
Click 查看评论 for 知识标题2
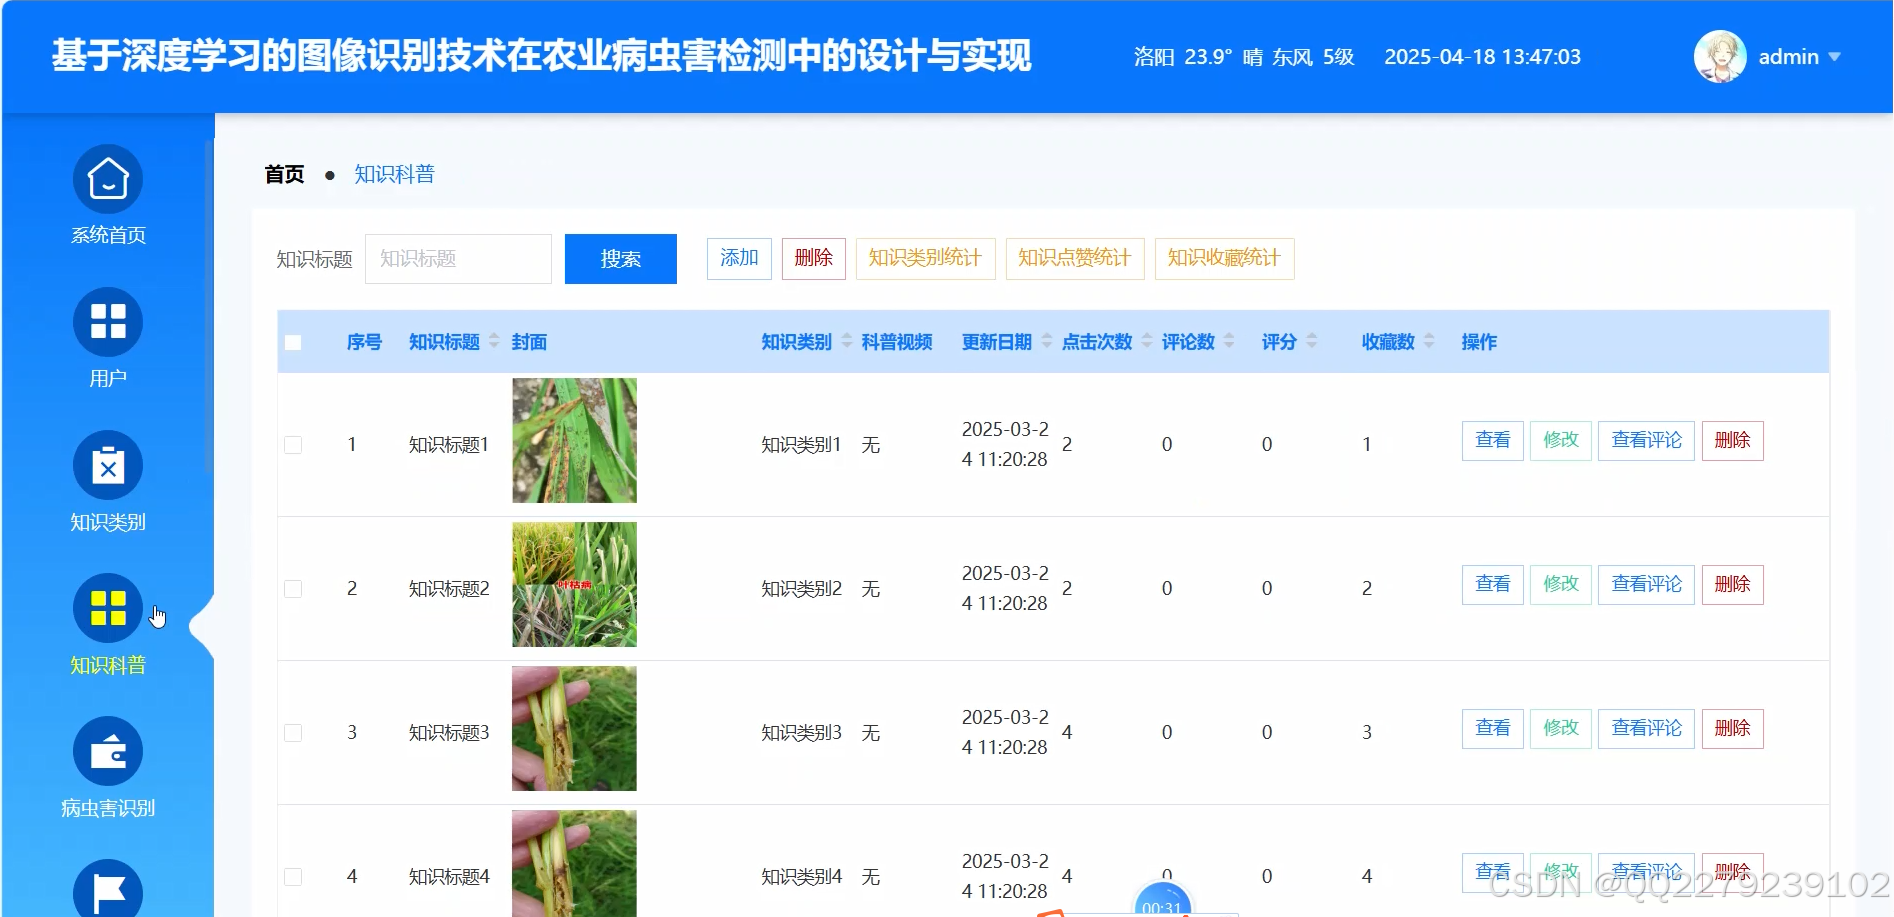pos(1647,584)
